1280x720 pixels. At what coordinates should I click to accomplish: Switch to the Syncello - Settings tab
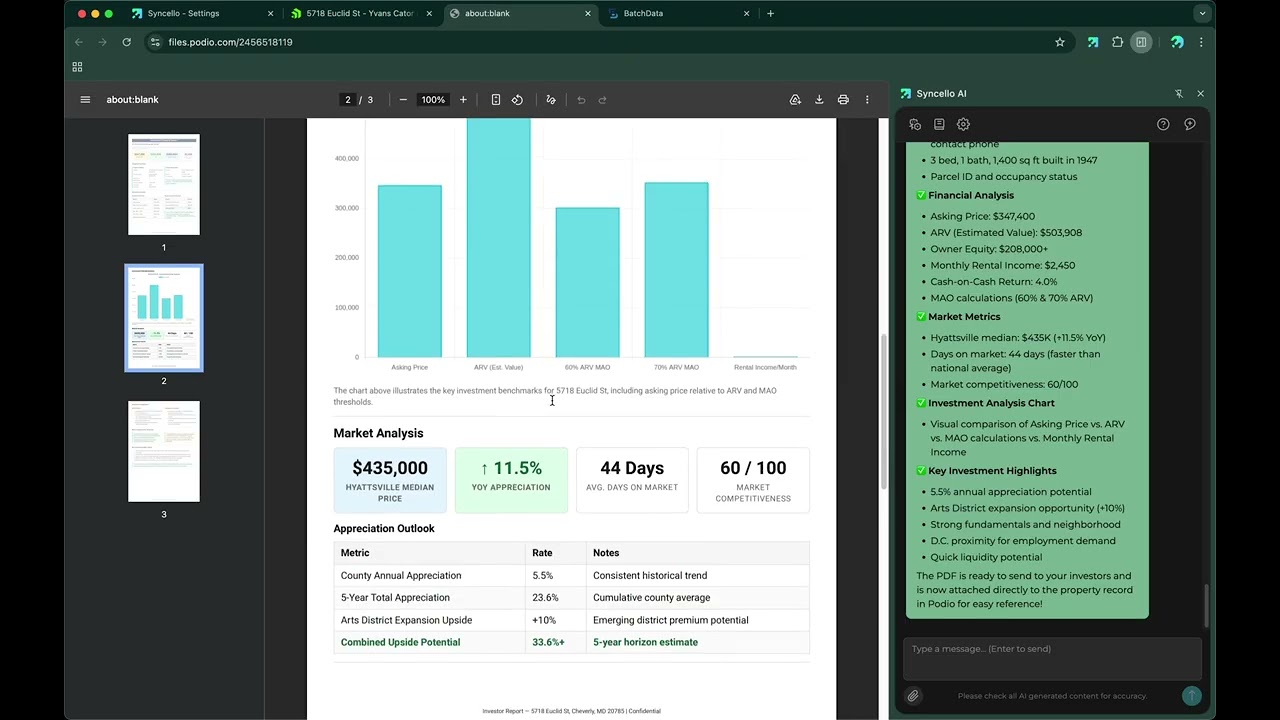pyautogui.click(x=183, y=14)
